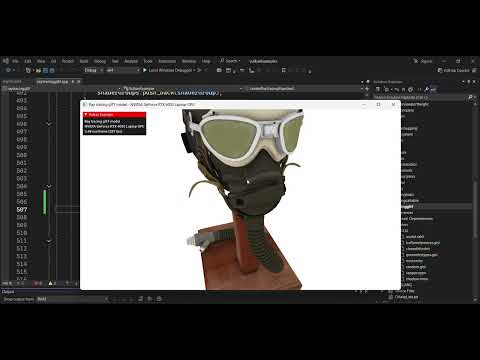Click the Sign in button

point(423,61)
